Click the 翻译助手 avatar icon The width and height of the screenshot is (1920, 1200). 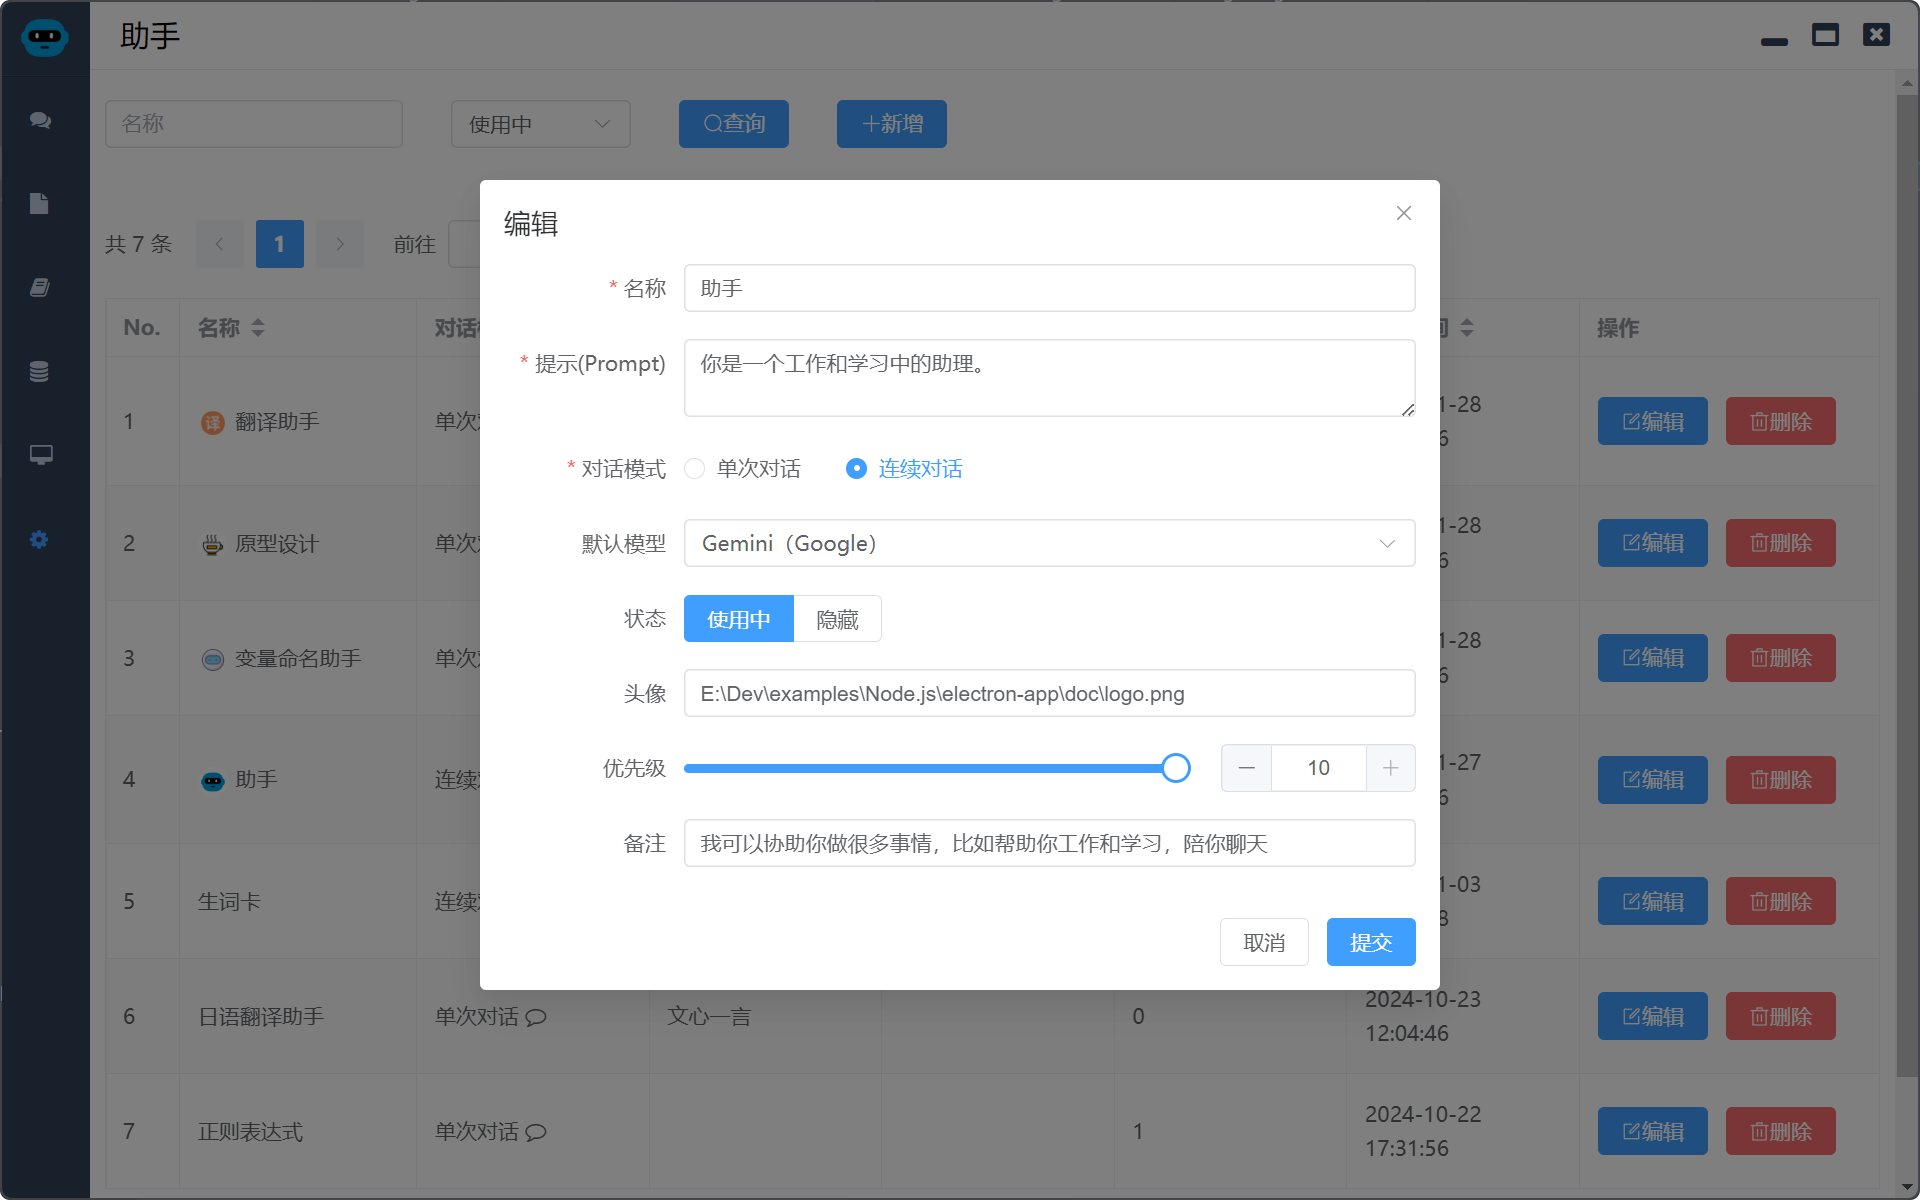[212, 422]
